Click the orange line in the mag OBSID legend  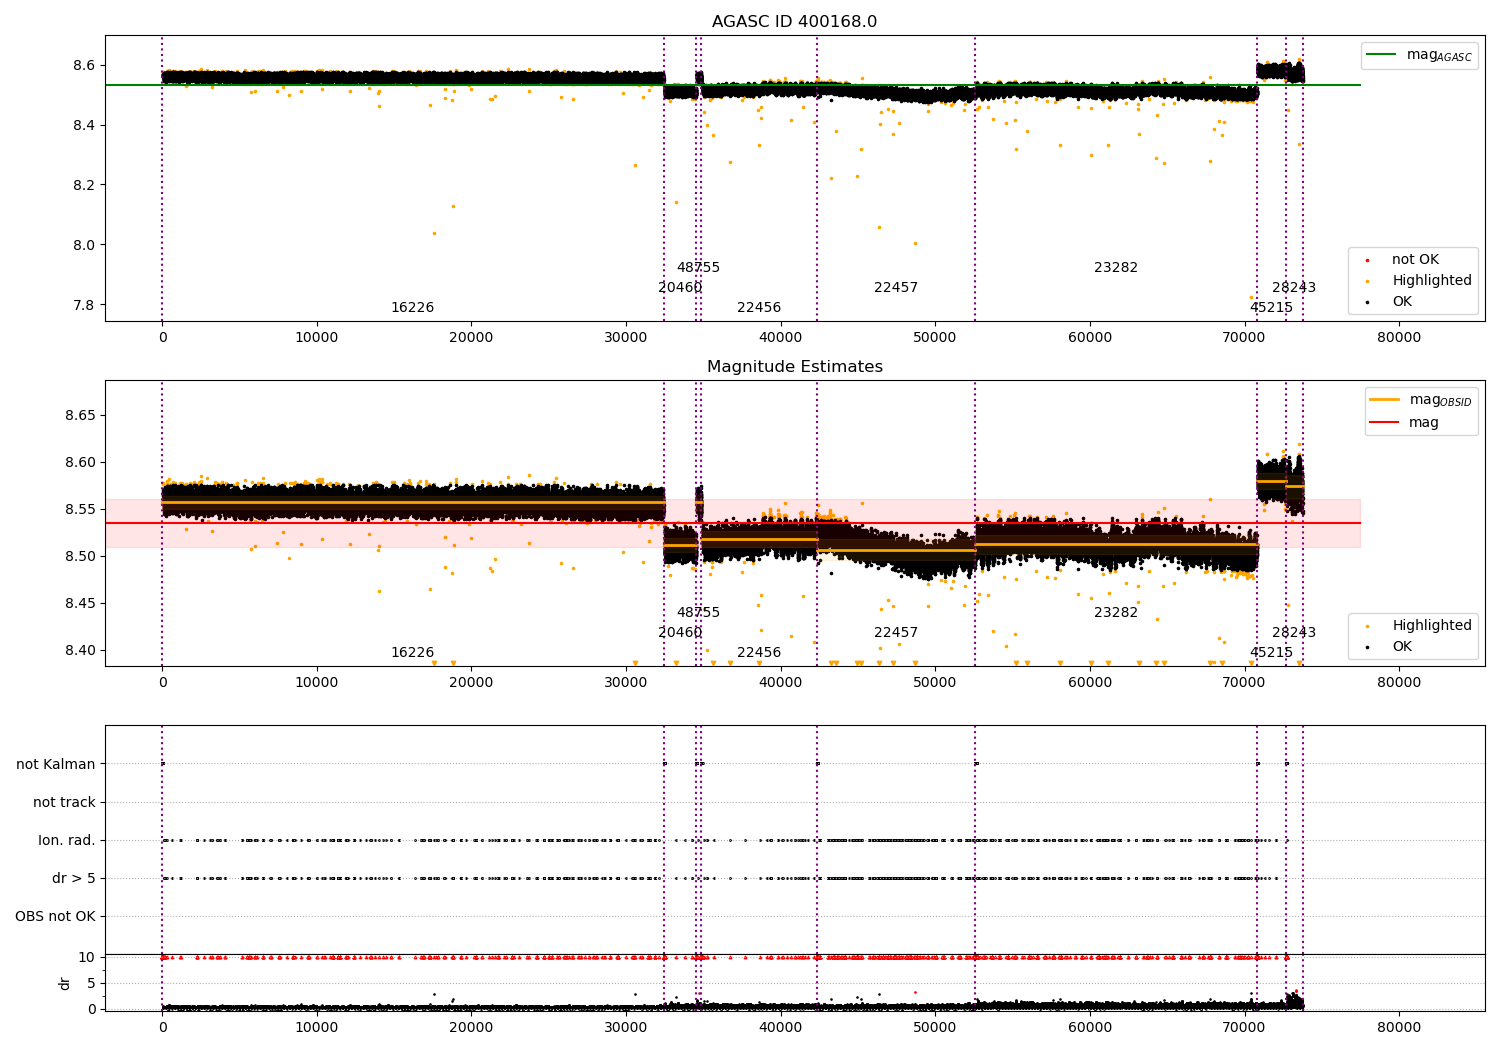pos(1385,400)
